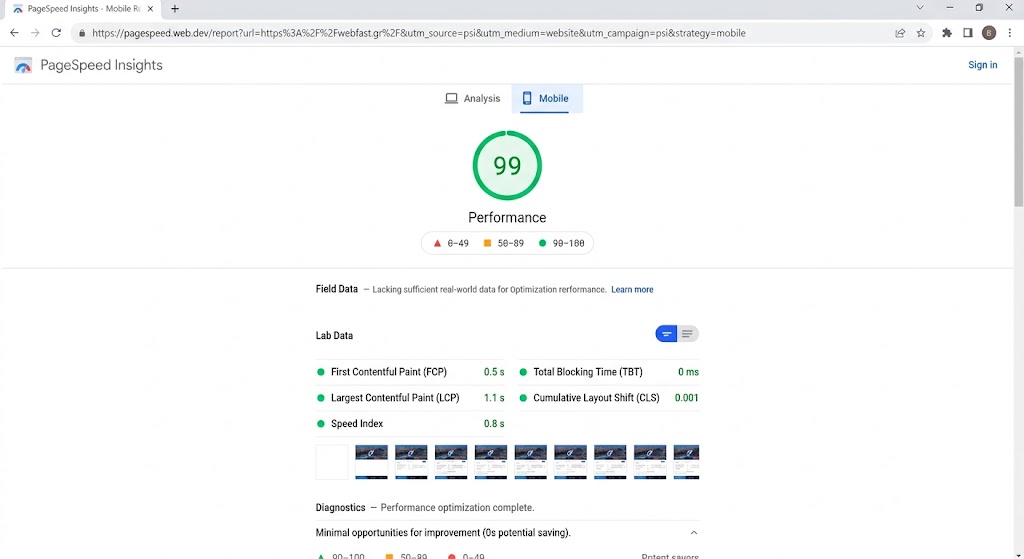Click the Performance label under the score
1024x559 pixels.
(507, 217)
